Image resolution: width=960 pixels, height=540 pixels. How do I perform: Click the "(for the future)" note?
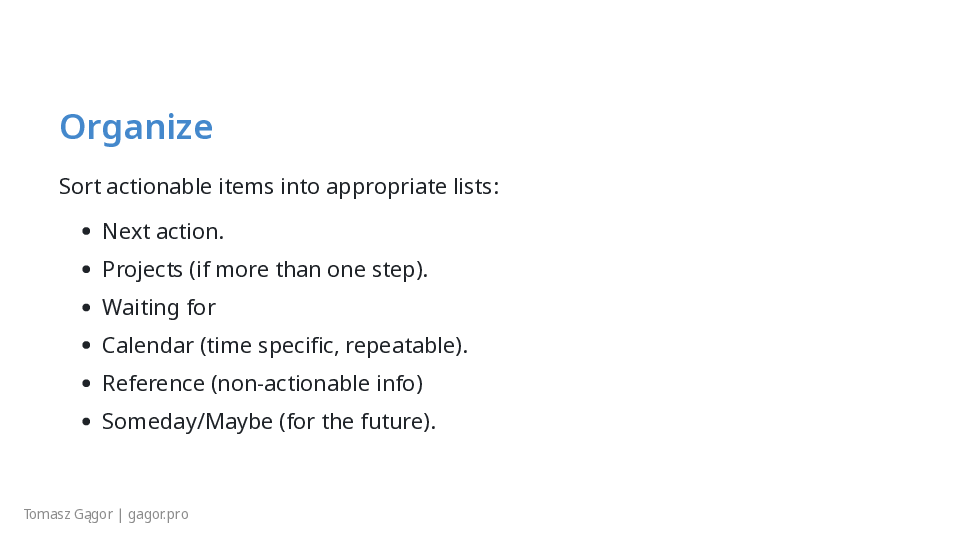pos(357,422)
